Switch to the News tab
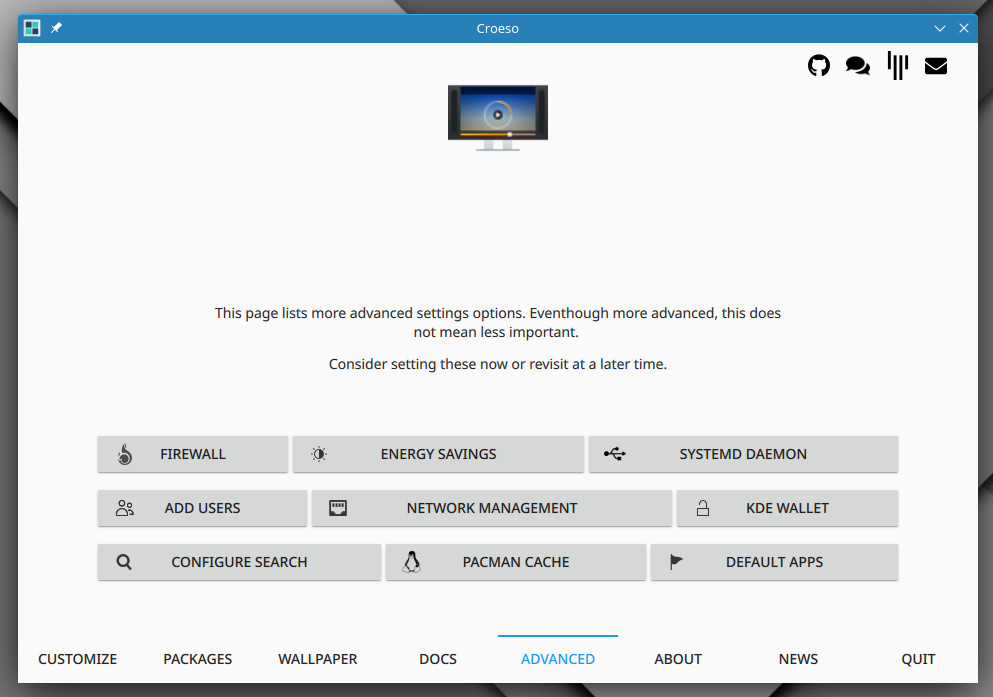The width and height of the screenshot is (993, 697). coord(798,659)
